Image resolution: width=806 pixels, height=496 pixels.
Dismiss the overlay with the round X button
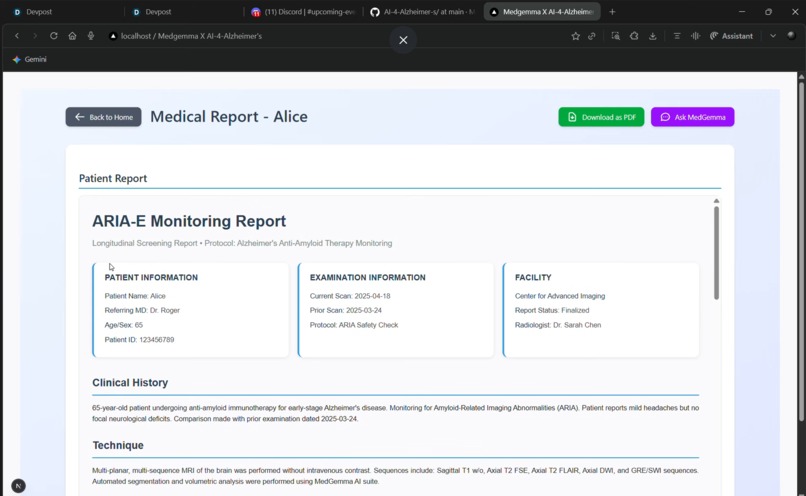pos(404,40)
